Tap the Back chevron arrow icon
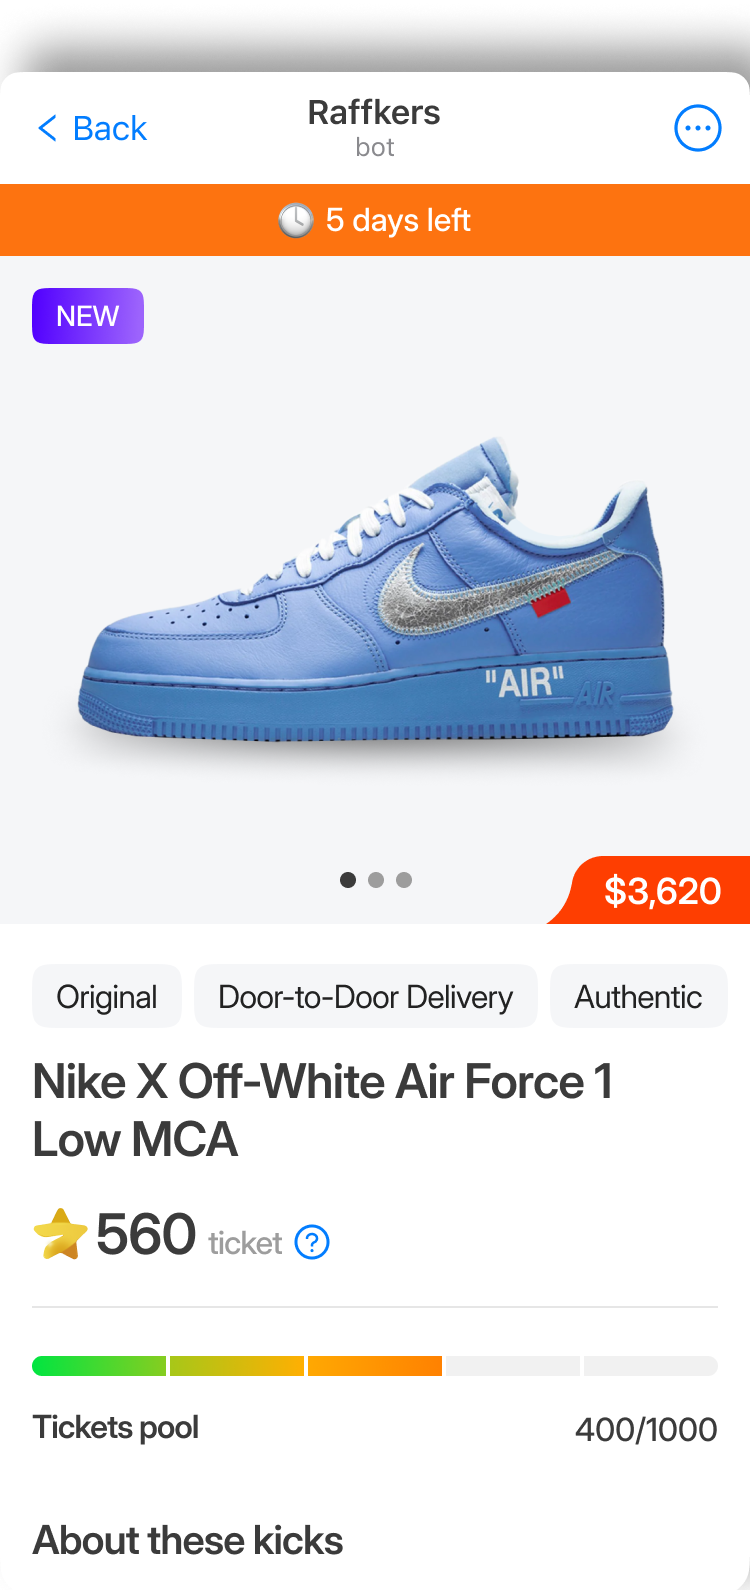Screen dimensions: 750x1590 (47, 128)
